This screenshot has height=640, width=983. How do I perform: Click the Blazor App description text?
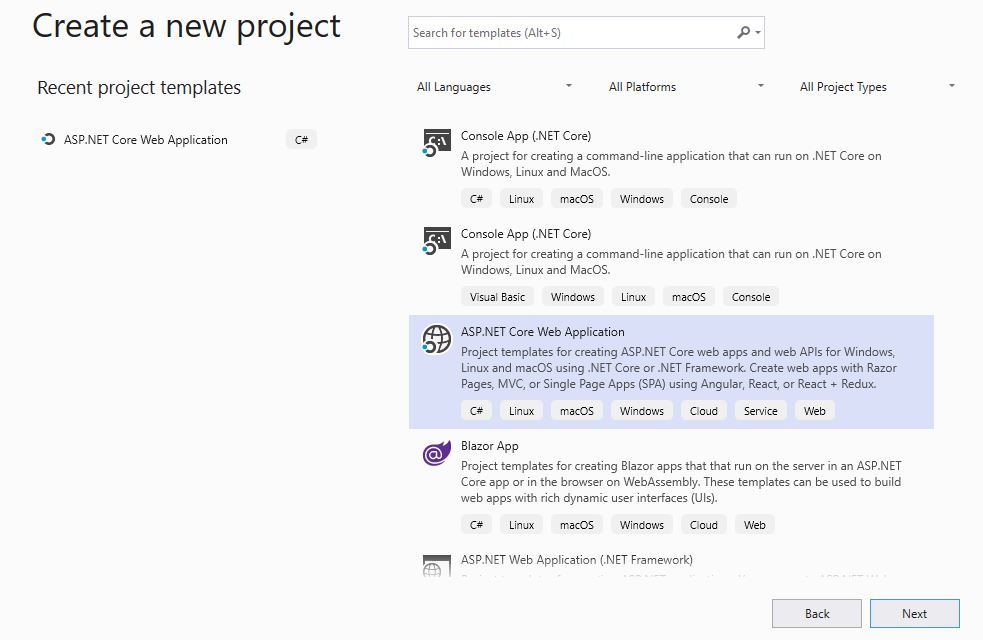[x=681, y=481]
